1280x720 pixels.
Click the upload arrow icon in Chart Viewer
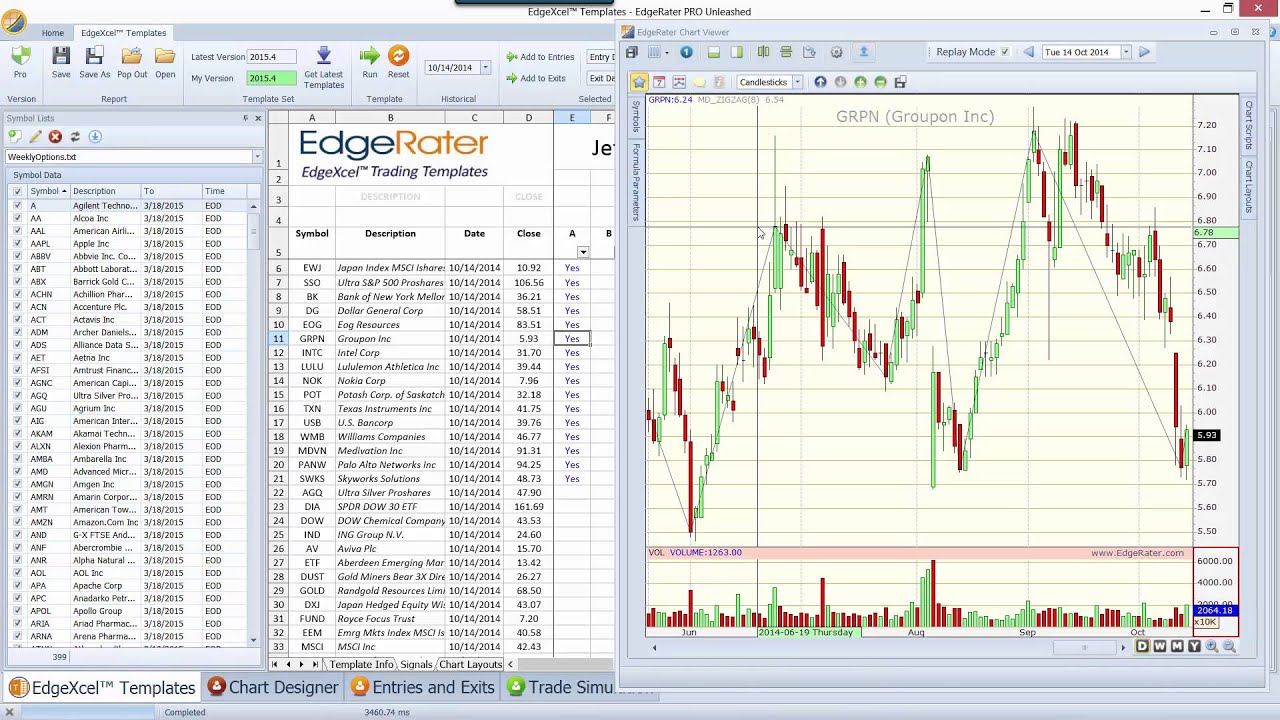[864, 52]
